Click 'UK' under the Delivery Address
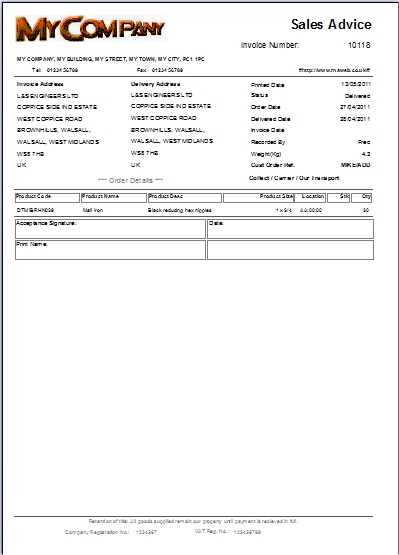Viewport: 399px width, 555px height. [x=136, y=165]
